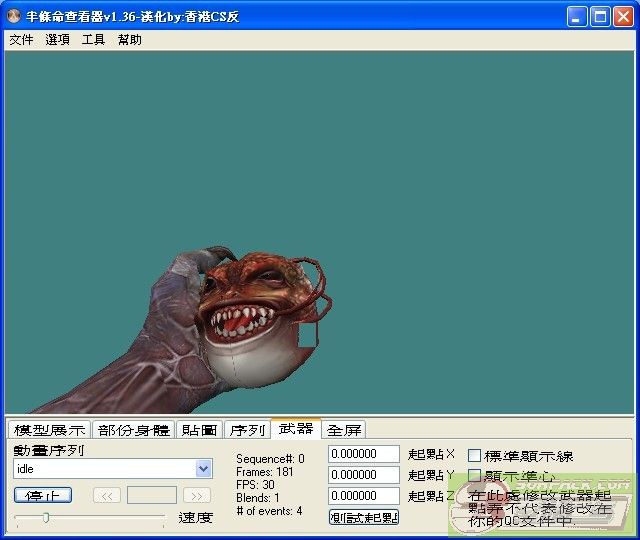Enable the 標準顯示線 checkbox
This screenshot has width=640, height=540.
(475, 456)
